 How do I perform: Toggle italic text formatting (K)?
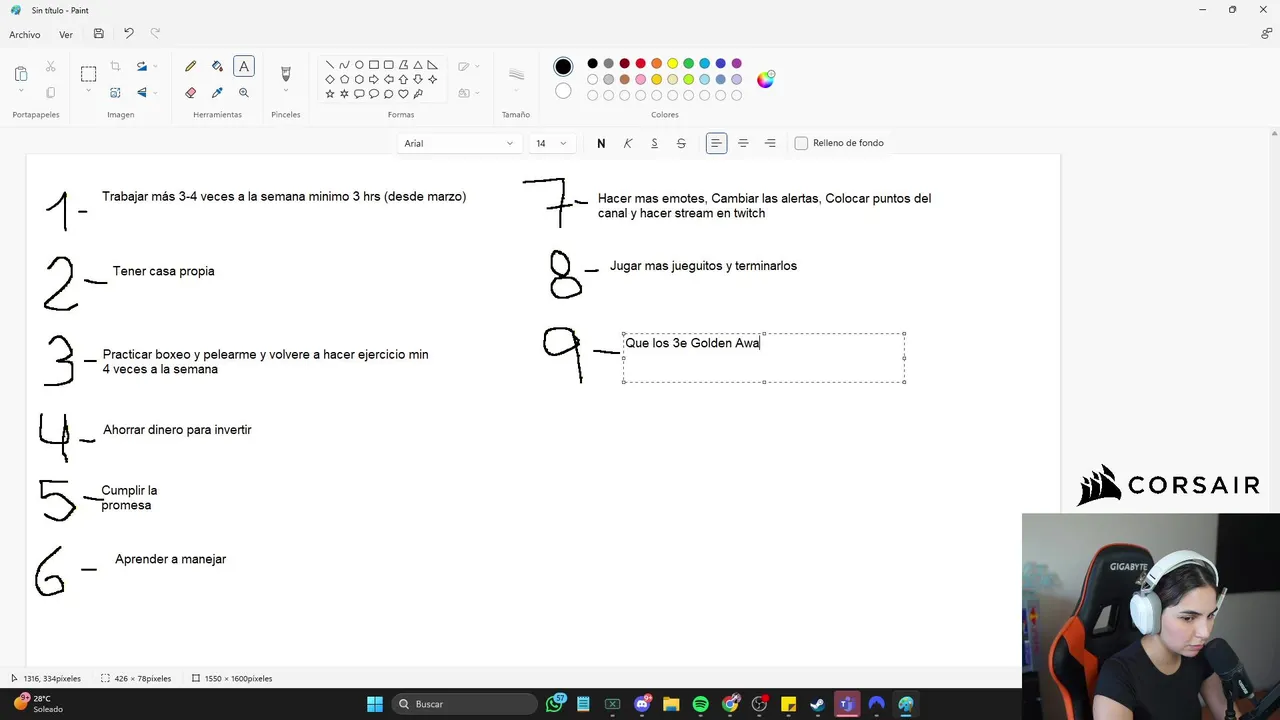(628, 143)
